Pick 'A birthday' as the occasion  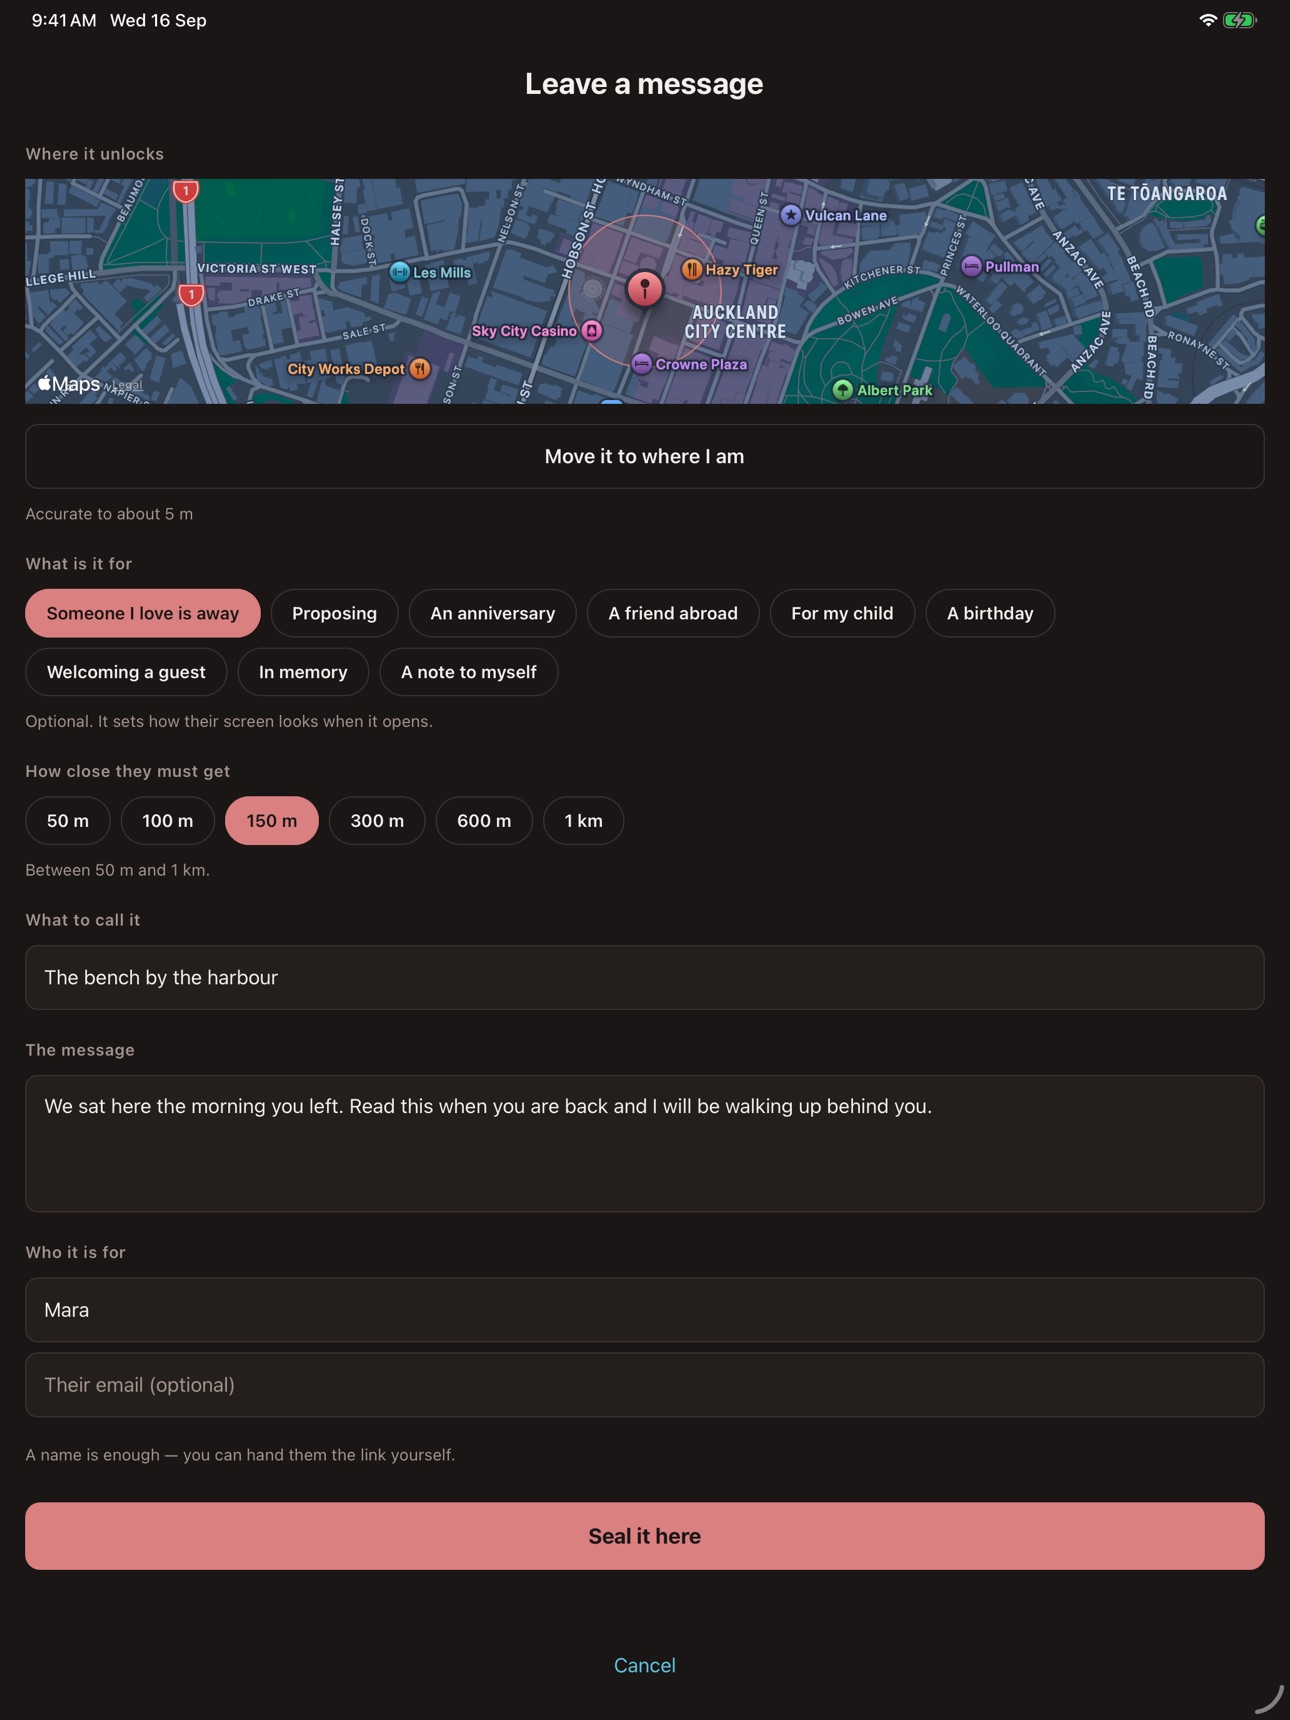pos(990,613)
